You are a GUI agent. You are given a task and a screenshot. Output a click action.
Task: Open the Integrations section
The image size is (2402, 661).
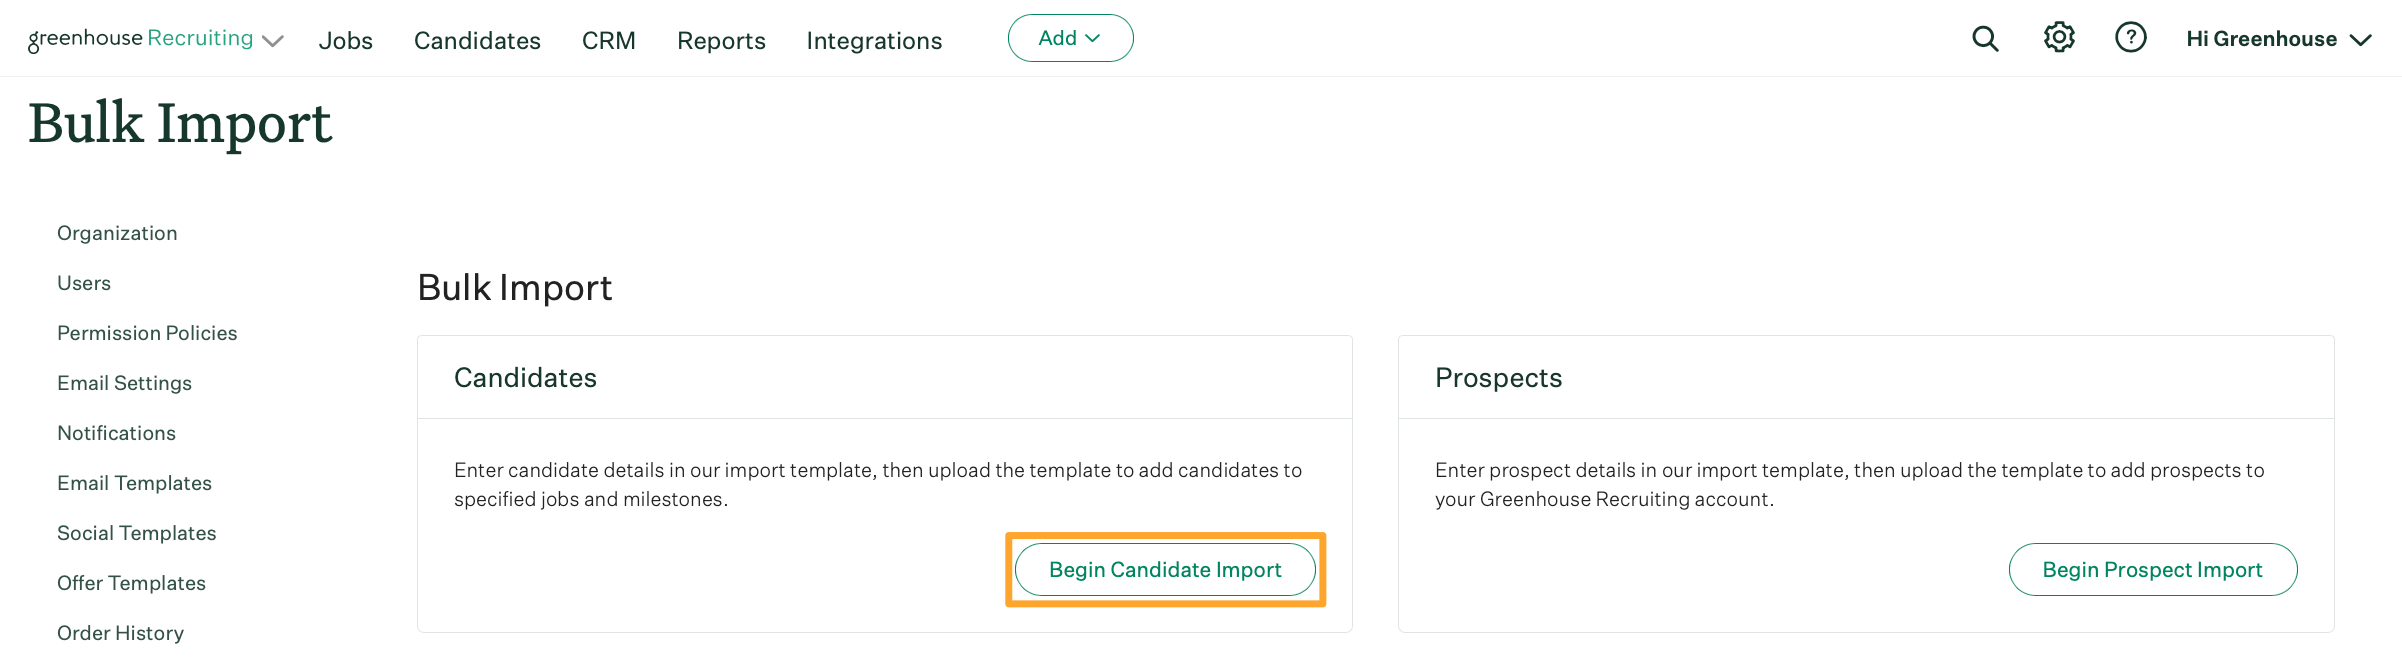tap(873, 41)
